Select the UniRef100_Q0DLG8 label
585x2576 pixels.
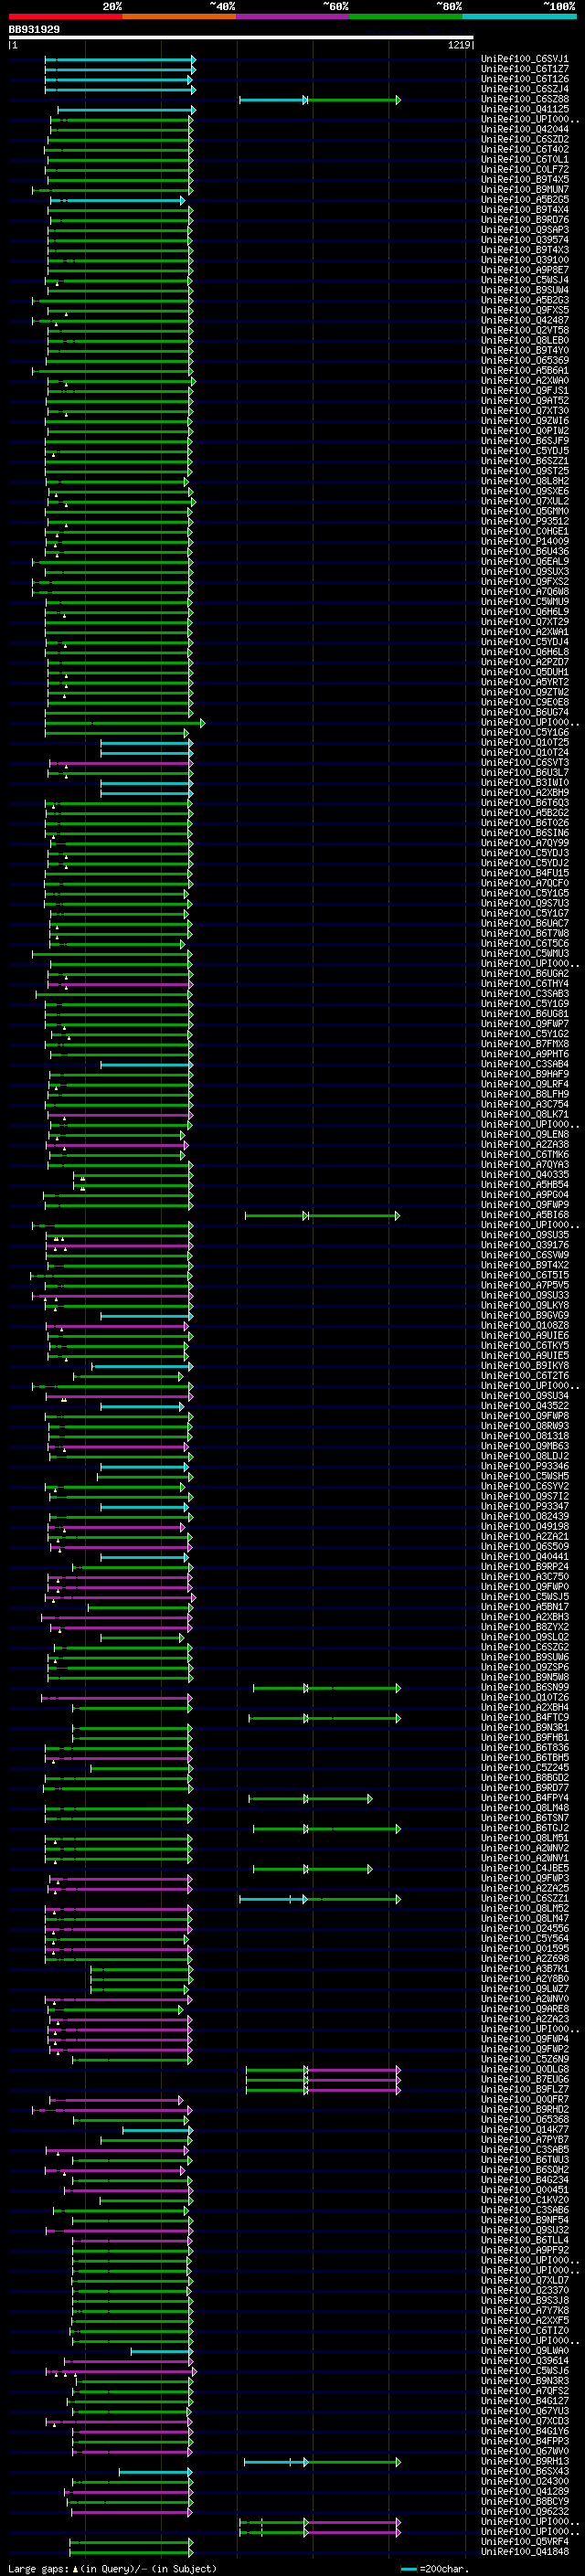[x=525, y=2069]
